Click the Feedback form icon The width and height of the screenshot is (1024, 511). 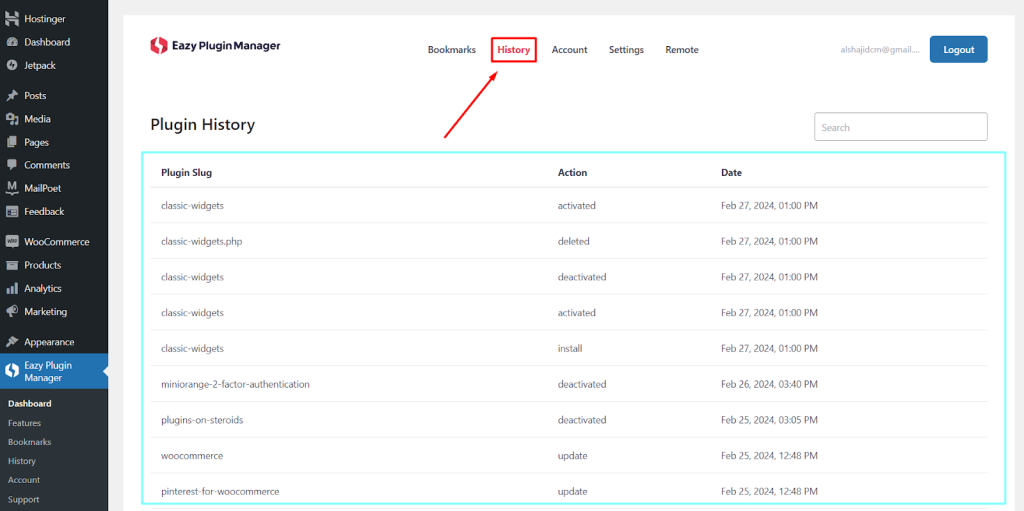[x=12, y=212]
